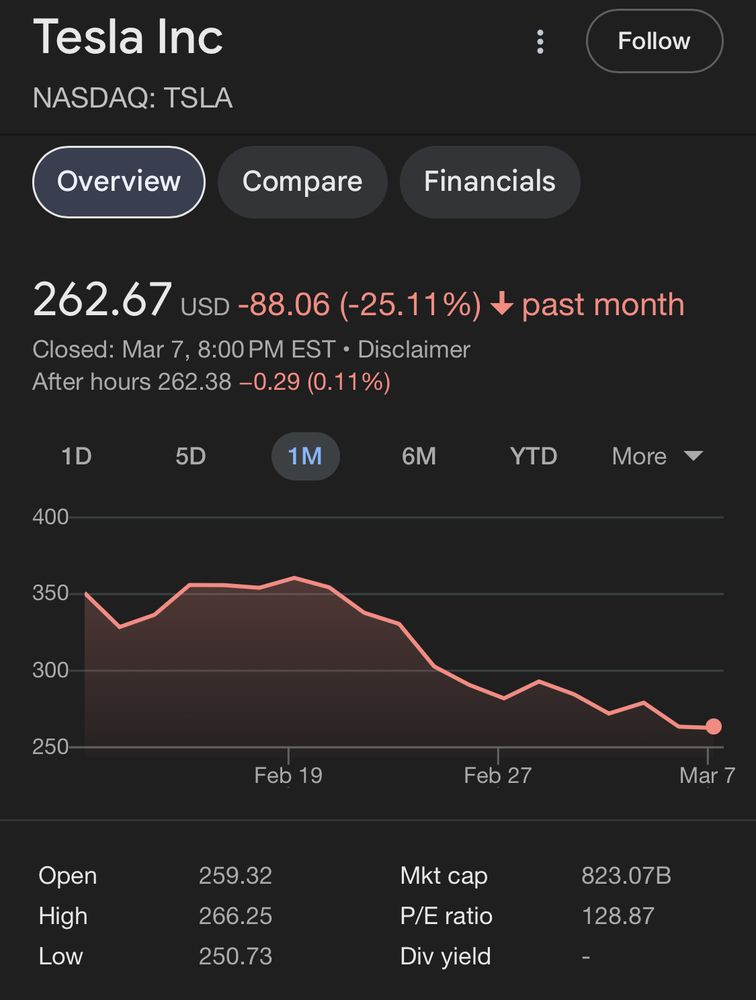Click the dropdown arrow beside More
This screenshot has height=1000, width=756.
coord(693,456)
